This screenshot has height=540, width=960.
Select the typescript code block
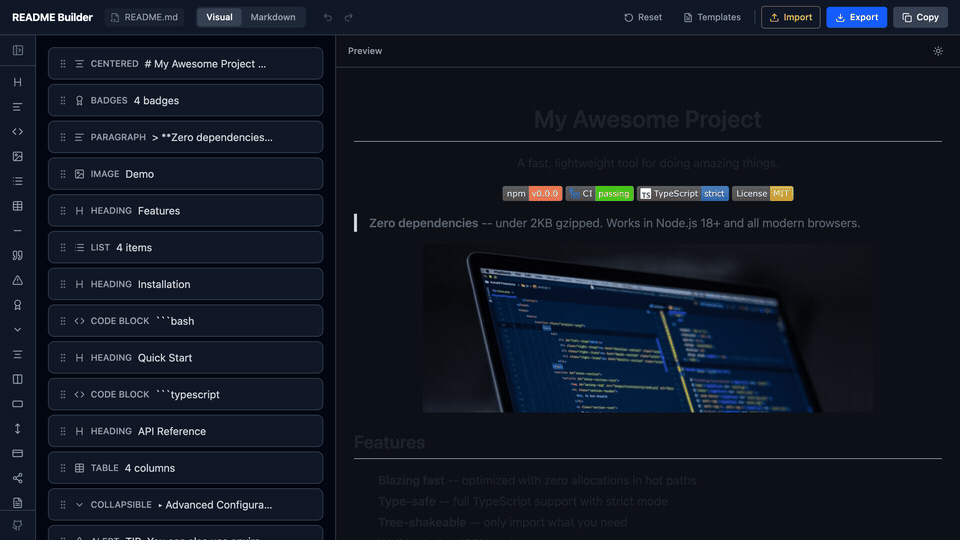pos(186,394)
